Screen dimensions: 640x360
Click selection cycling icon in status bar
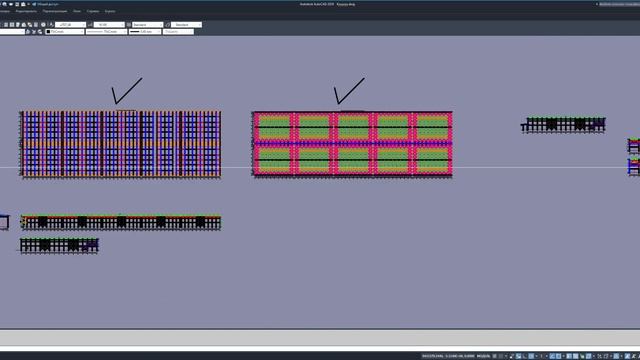point(582,356)
